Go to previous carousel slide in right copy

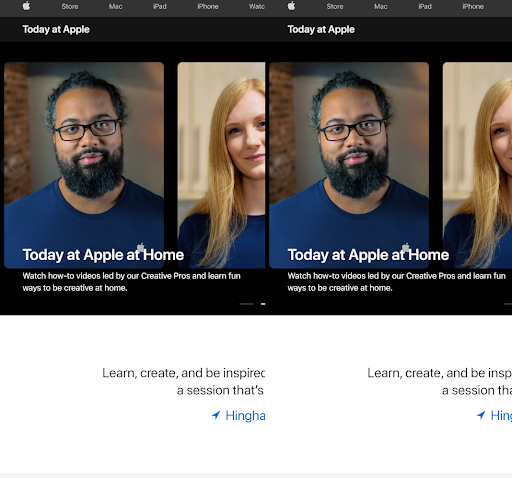(279, 166)
